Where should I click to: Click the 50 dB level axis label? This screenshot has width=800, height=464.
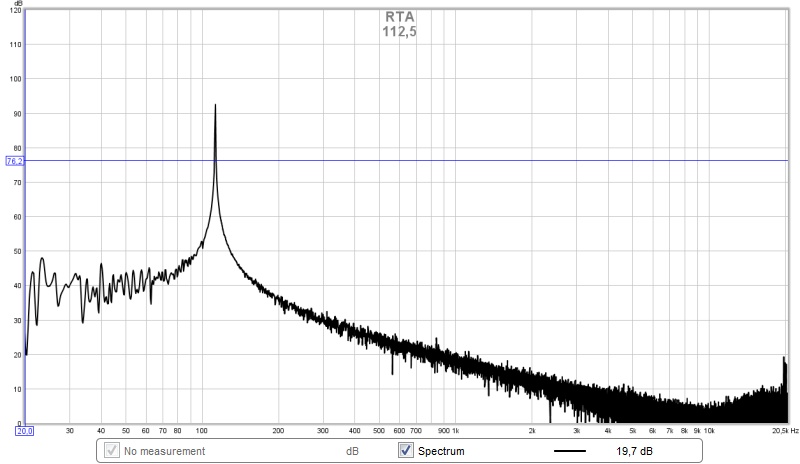pyautogui.click(x=17, y=252)
